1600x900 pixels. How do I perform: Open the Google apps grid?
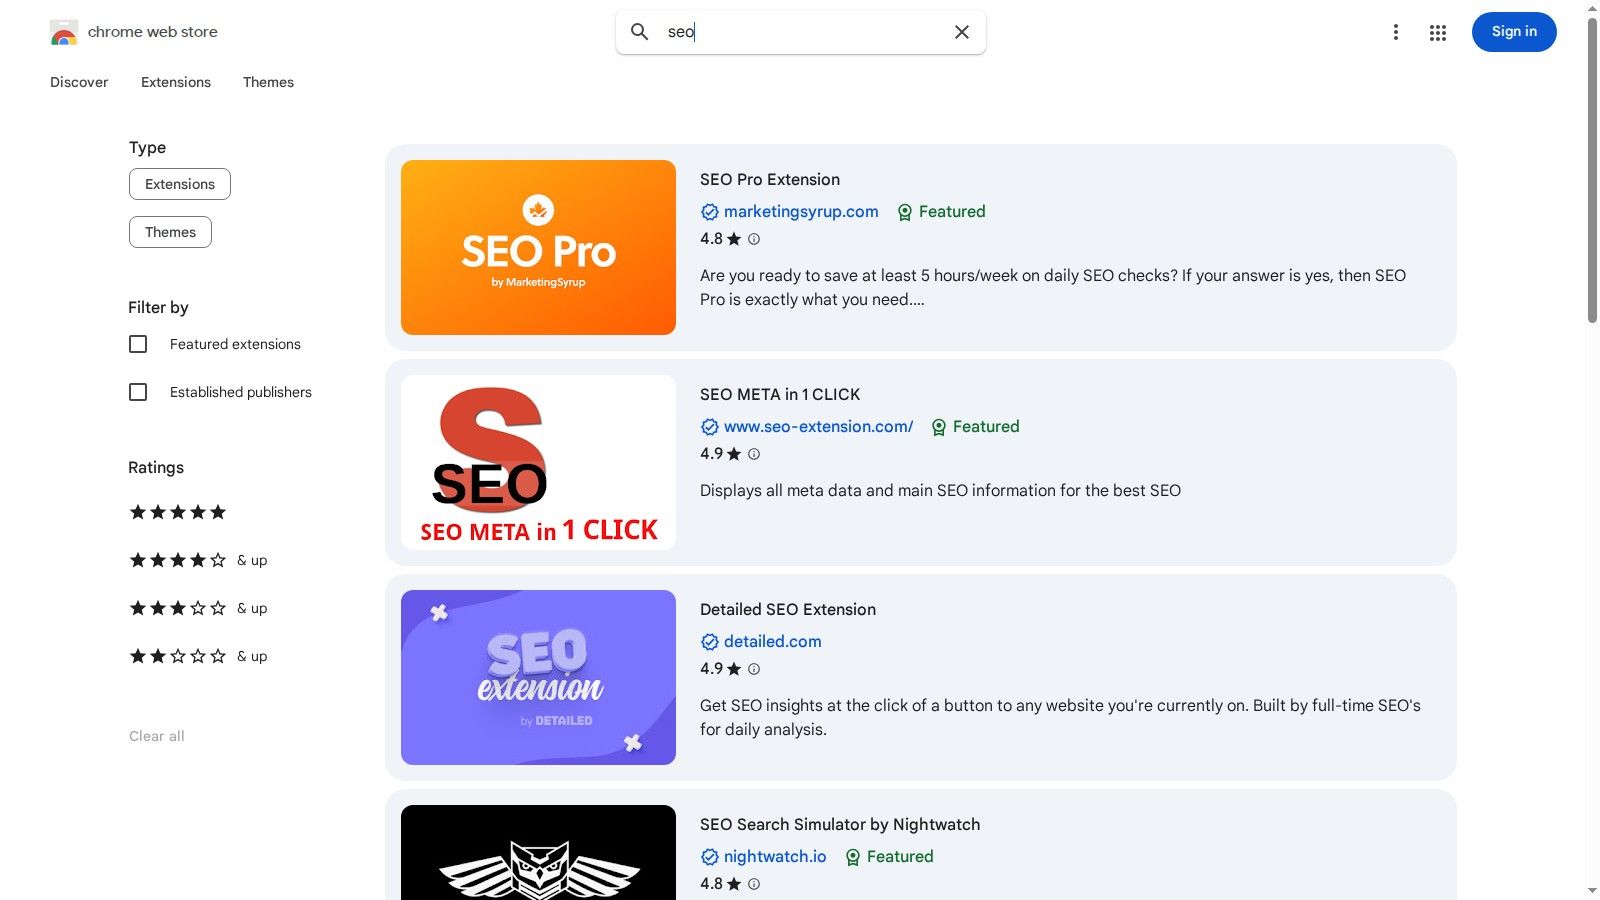point(1437,32)
